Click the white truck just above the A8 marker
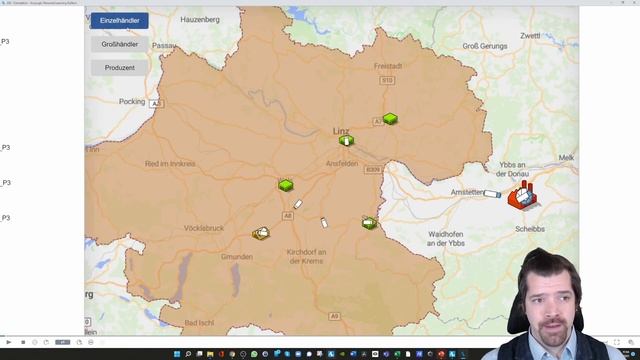 tap(298, 204)
